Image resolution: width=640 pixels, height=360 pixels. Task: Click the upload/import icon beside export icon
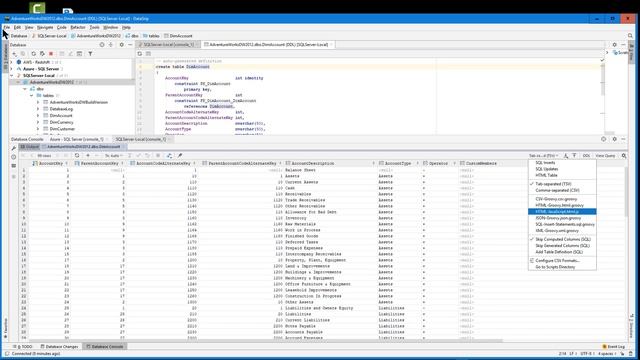[x=574, y=156]
